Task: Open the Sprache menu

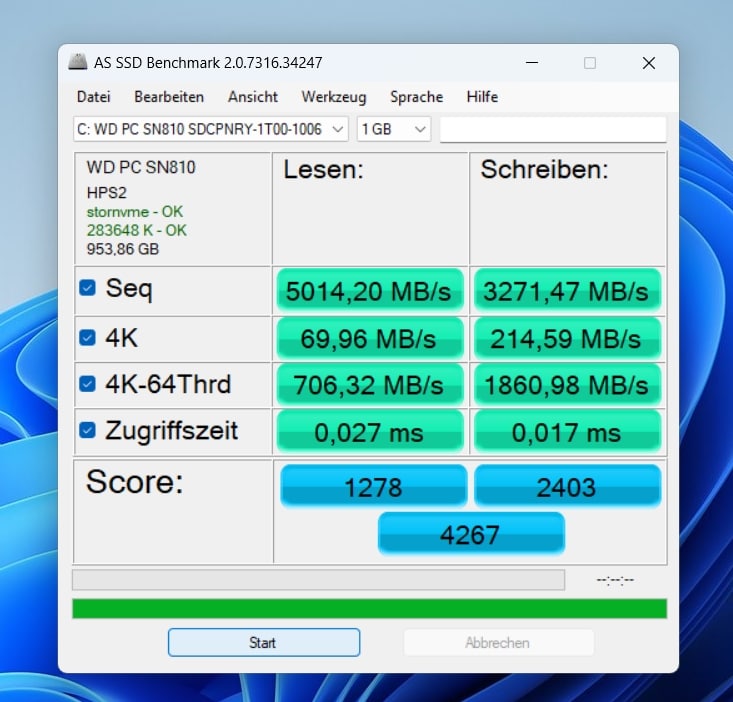Action: (416, 97)
